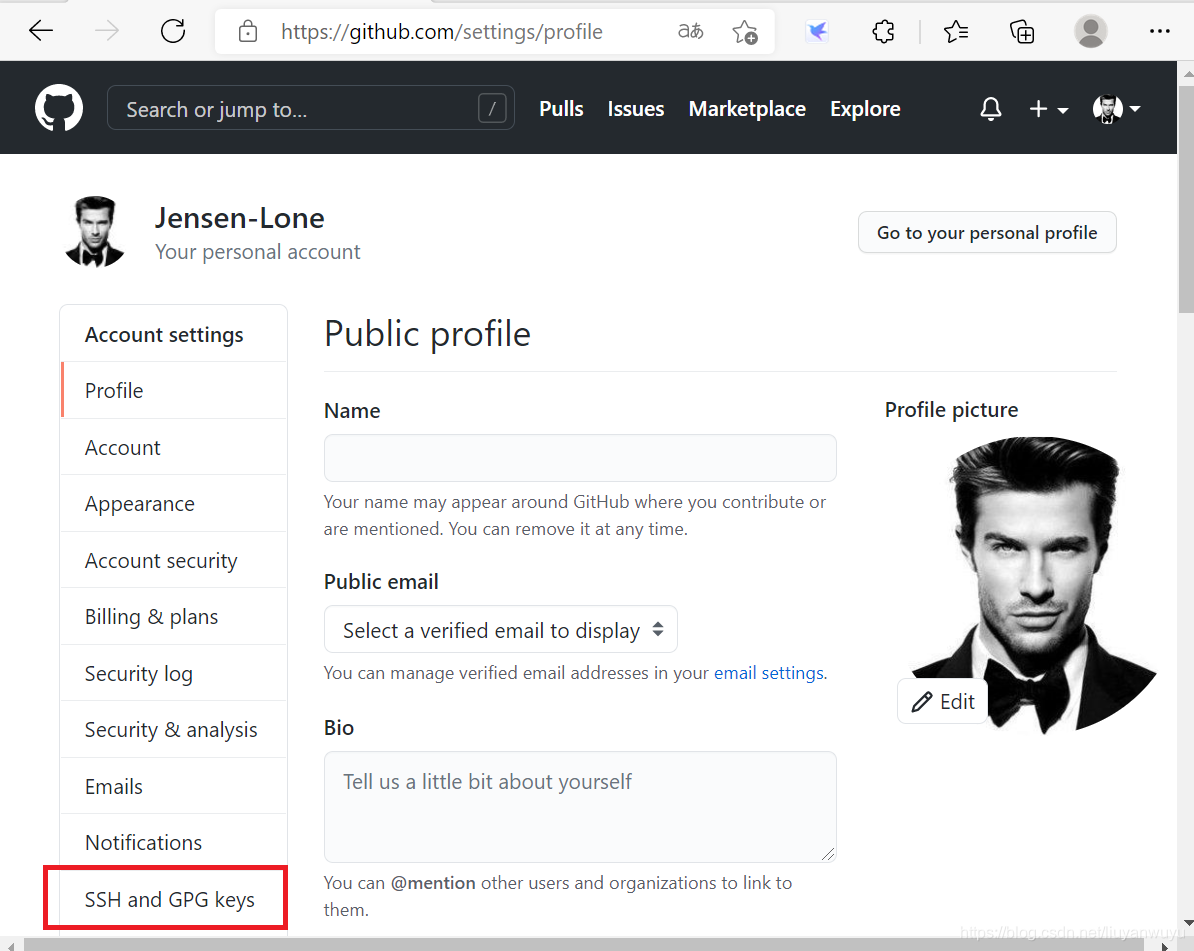Image resolution: width=1194 pixels, height=951 pixels.
Task: Open the Account settings page
Action: [174, 447]
